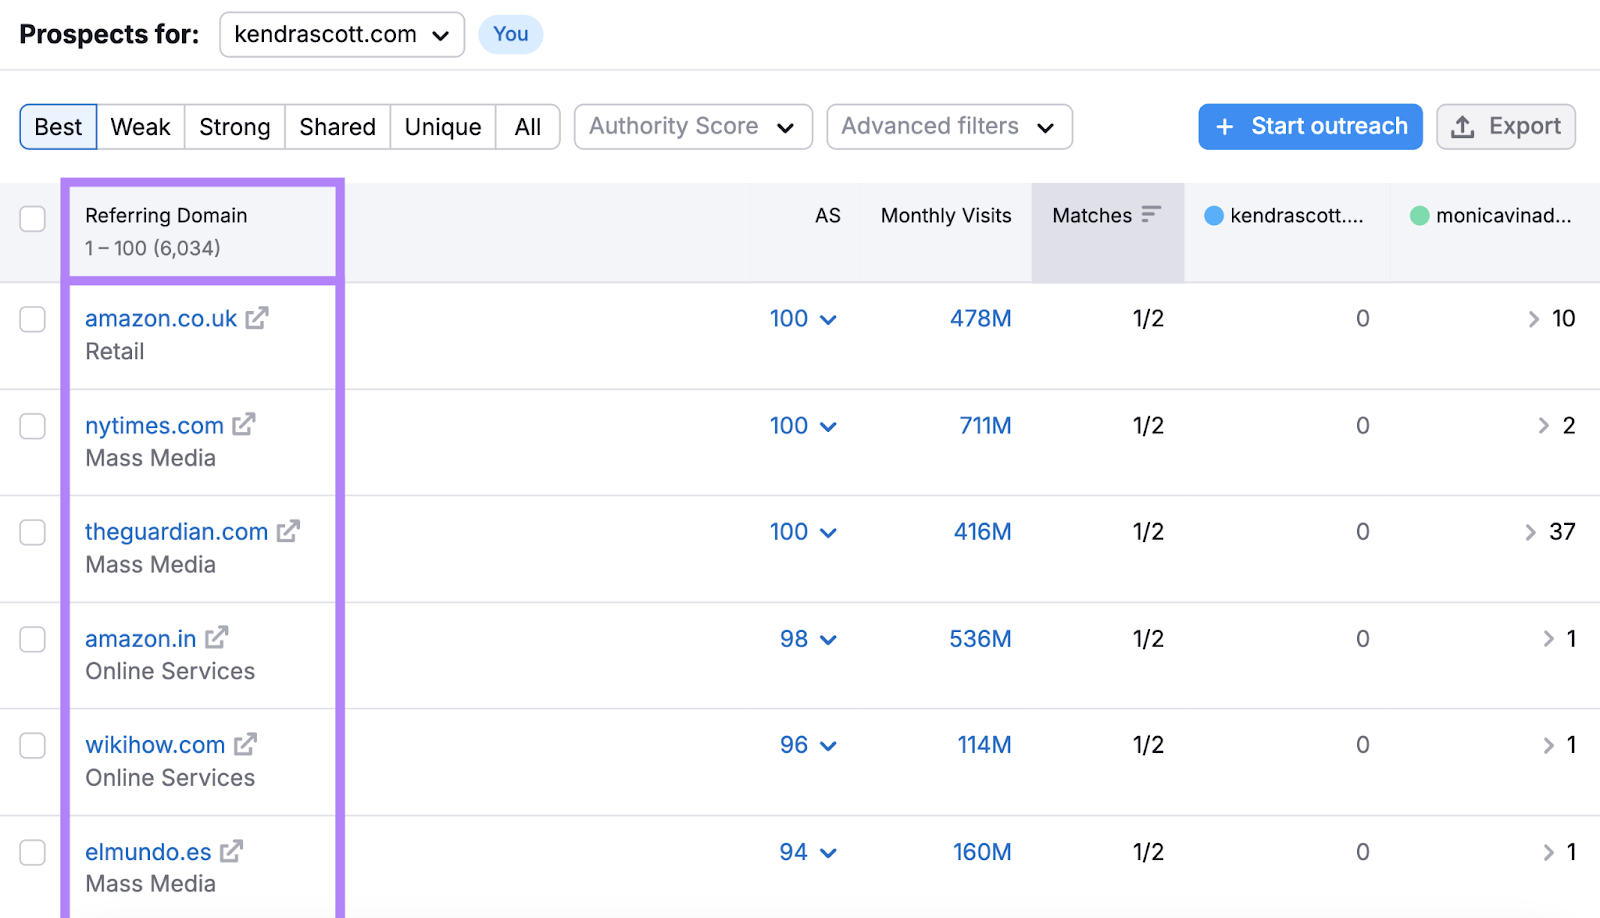This screenshot has height=918, width=1600.
Task: Click external link icon beside elmundo.es
Action: (231, 851)
